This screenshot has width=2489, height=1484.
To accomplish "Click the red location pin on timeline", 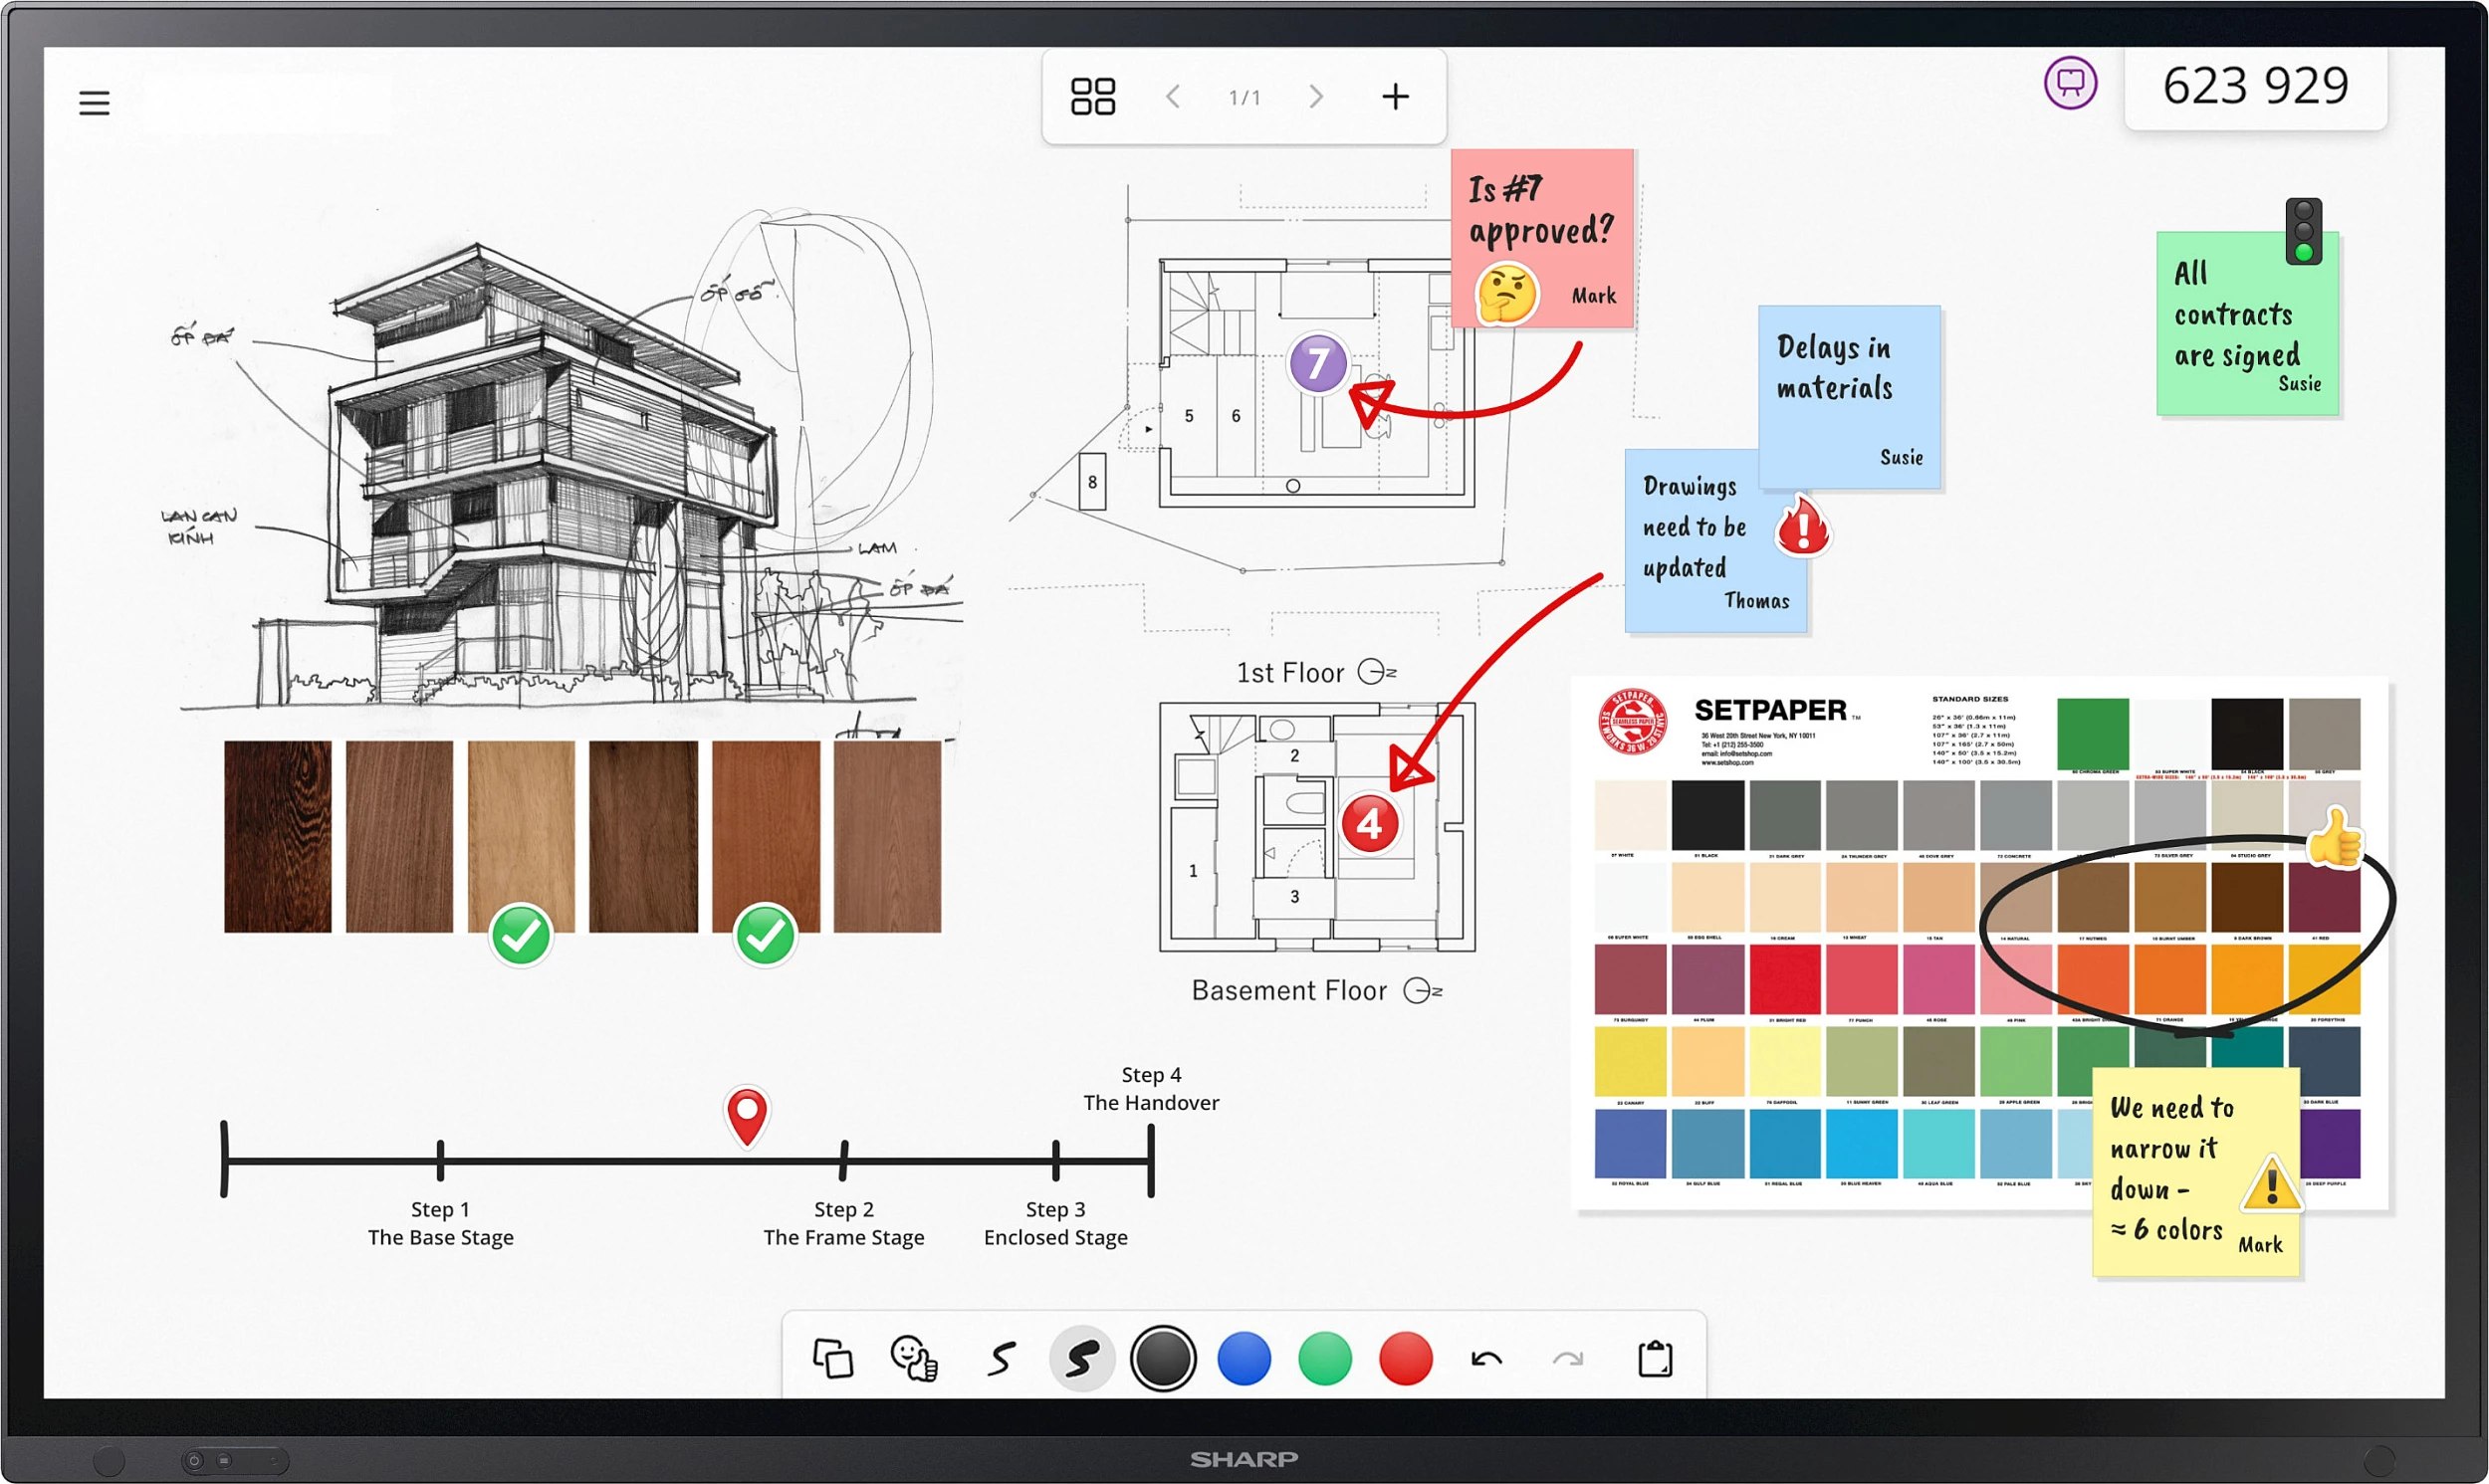I will [x=747, y=1114].
